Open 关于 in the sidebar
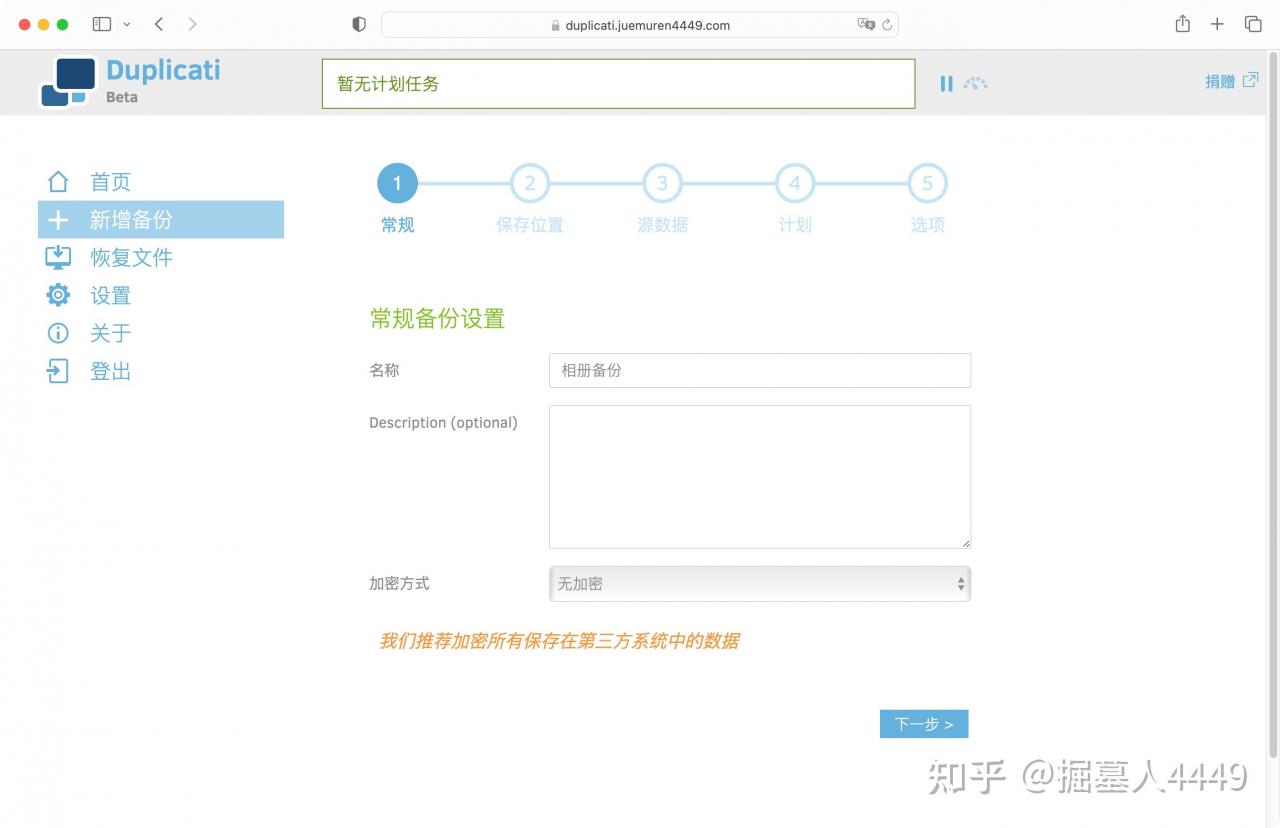 (x=111, y=333)
